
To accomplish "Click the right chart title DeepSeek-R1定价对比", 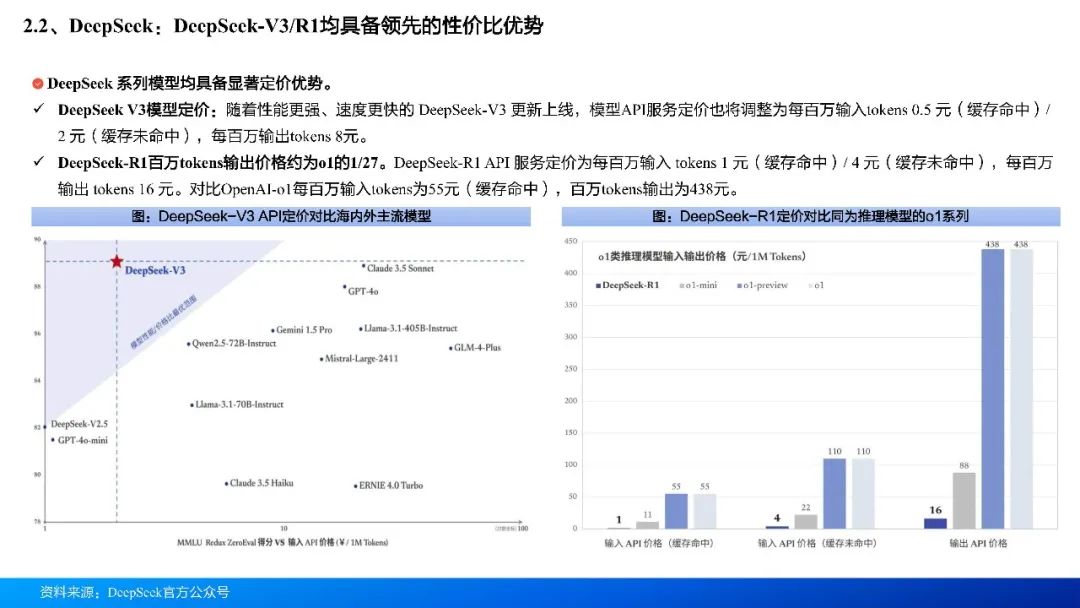I will click(x=811, y=216).
